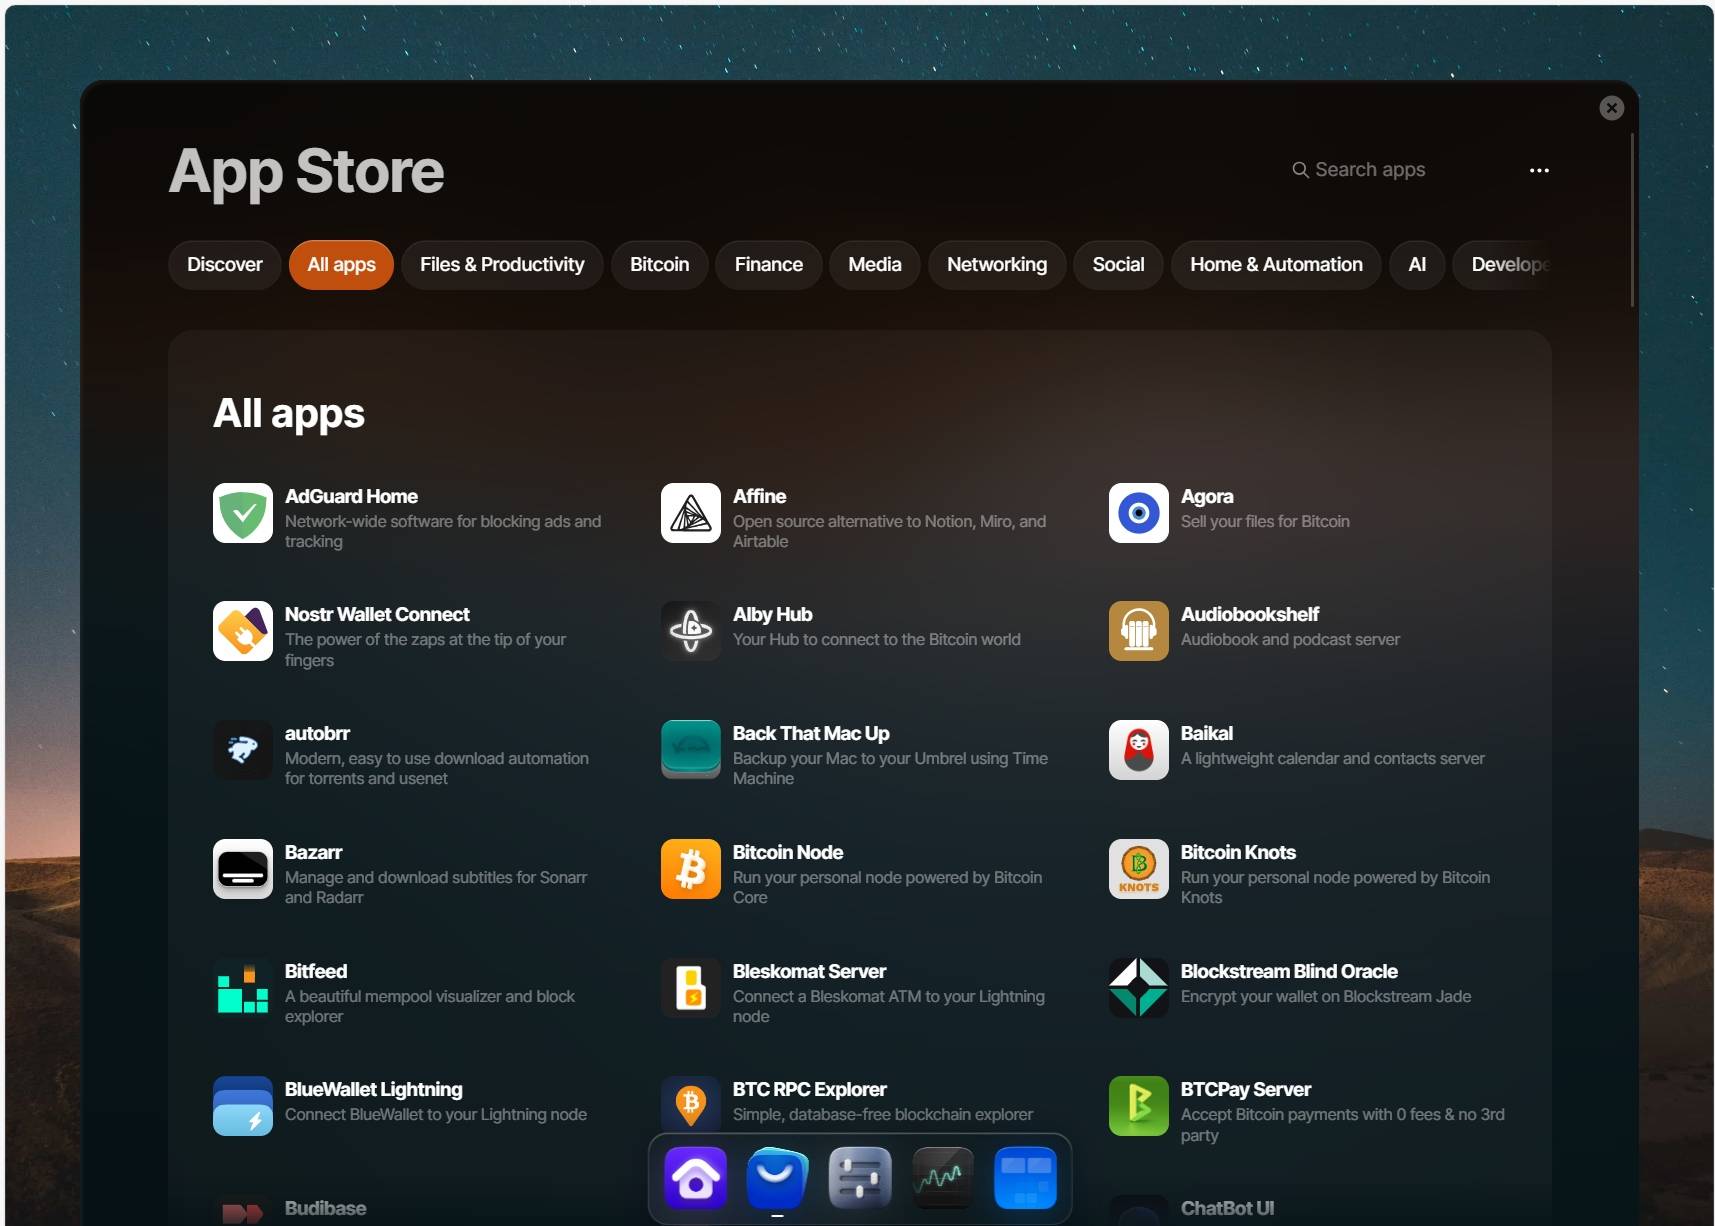Close the App Store window
The height and width of the screenshot is (1226, 1715).
pos(1611,108)
